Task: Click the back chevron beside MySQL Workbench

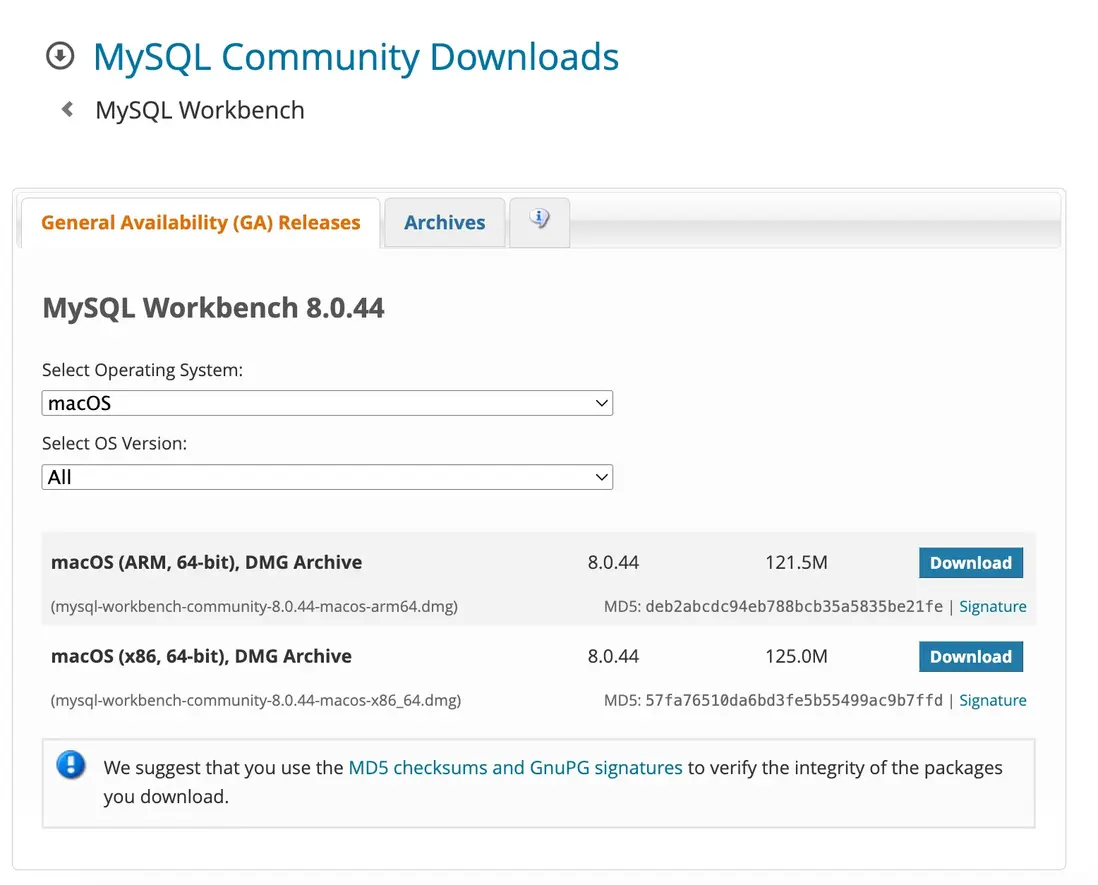Action: (x=67, y=109)
